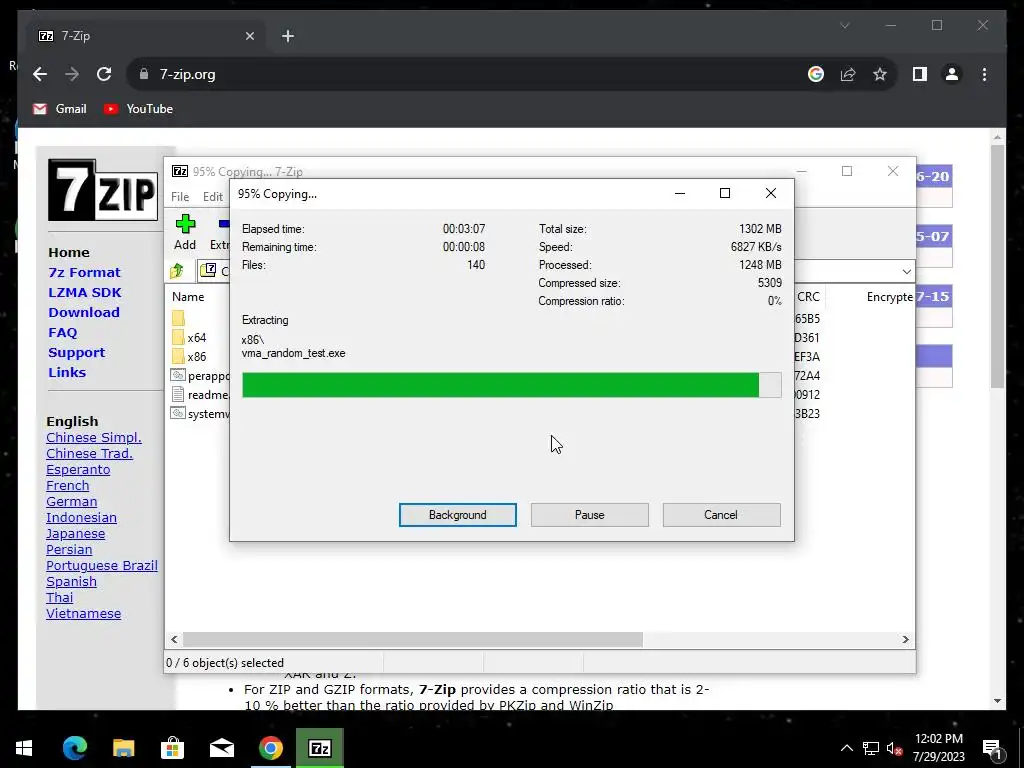The height and width of the screenshot is (768, 1024).
Task: Open the Support link
Action: pyautogui.click(x=76, y=353)
